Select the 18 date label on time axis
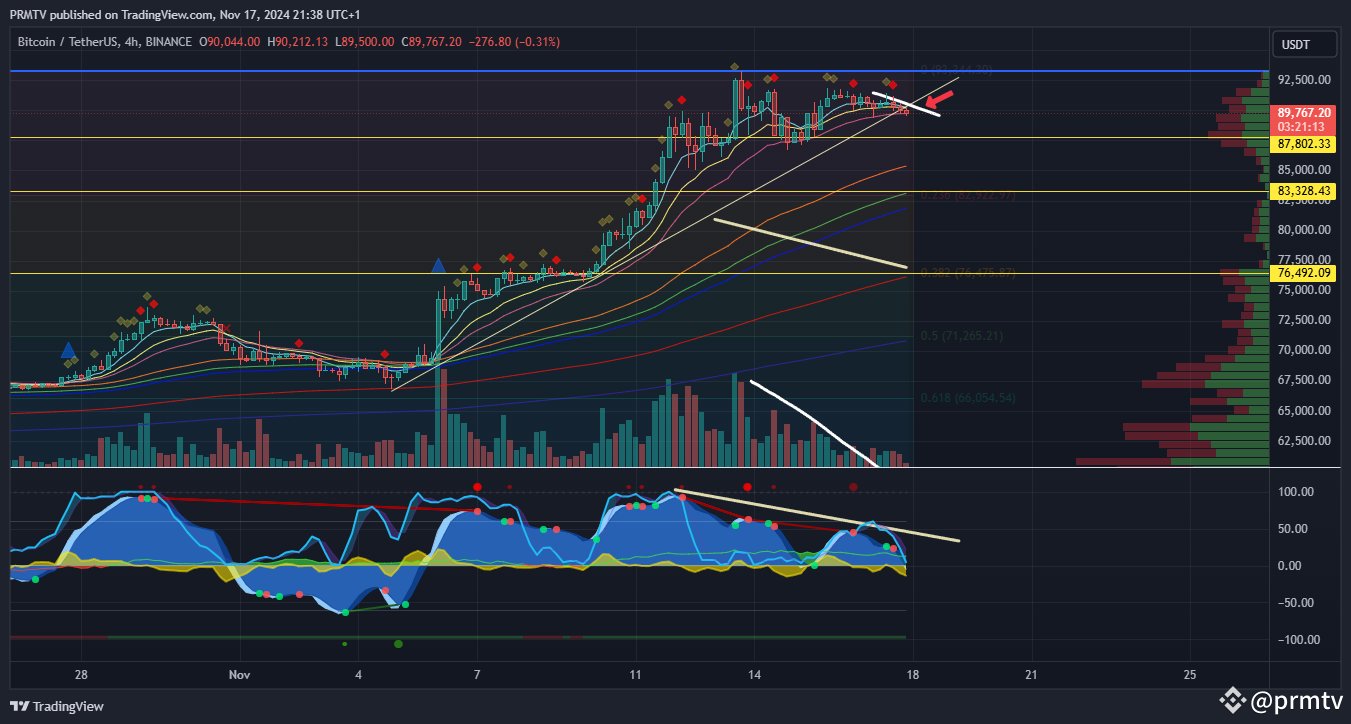Image resolution: width=1351 pixels, height=724 pixels. click(912, 674)
